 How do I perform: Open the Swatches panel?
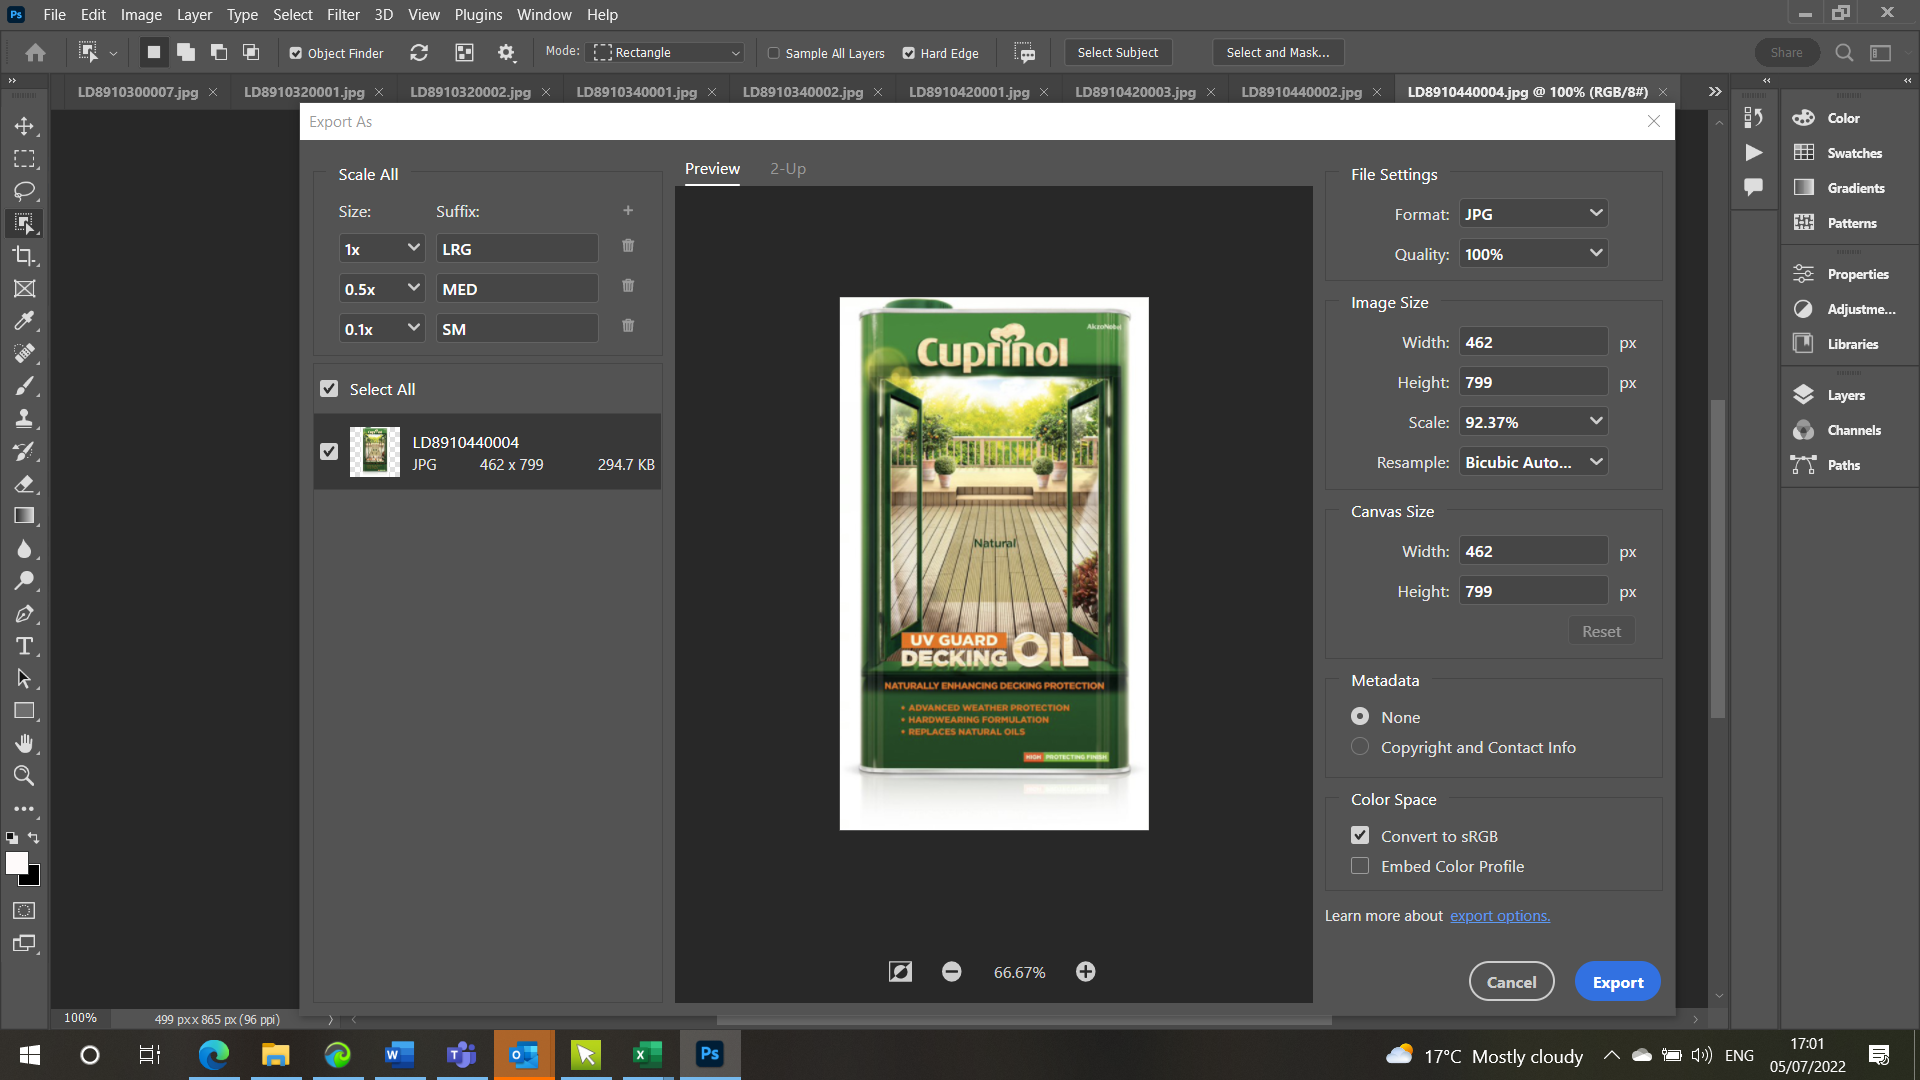1850,152
